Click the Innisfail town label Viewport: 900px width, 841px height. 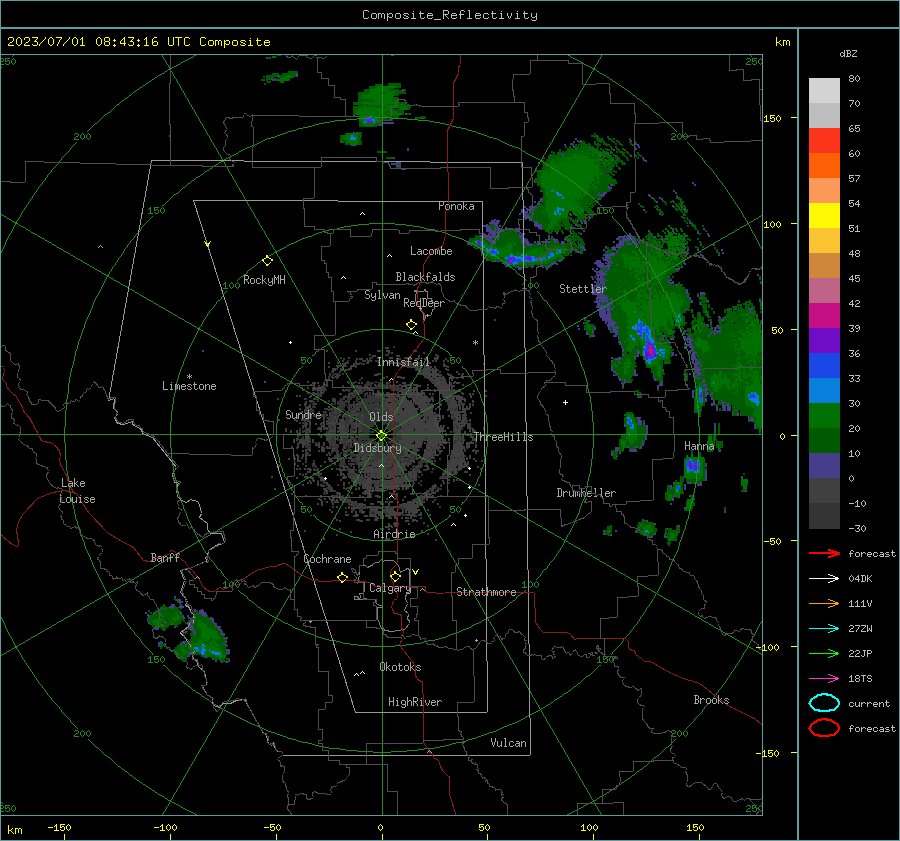pyautogui.click(x=403, y=362)
